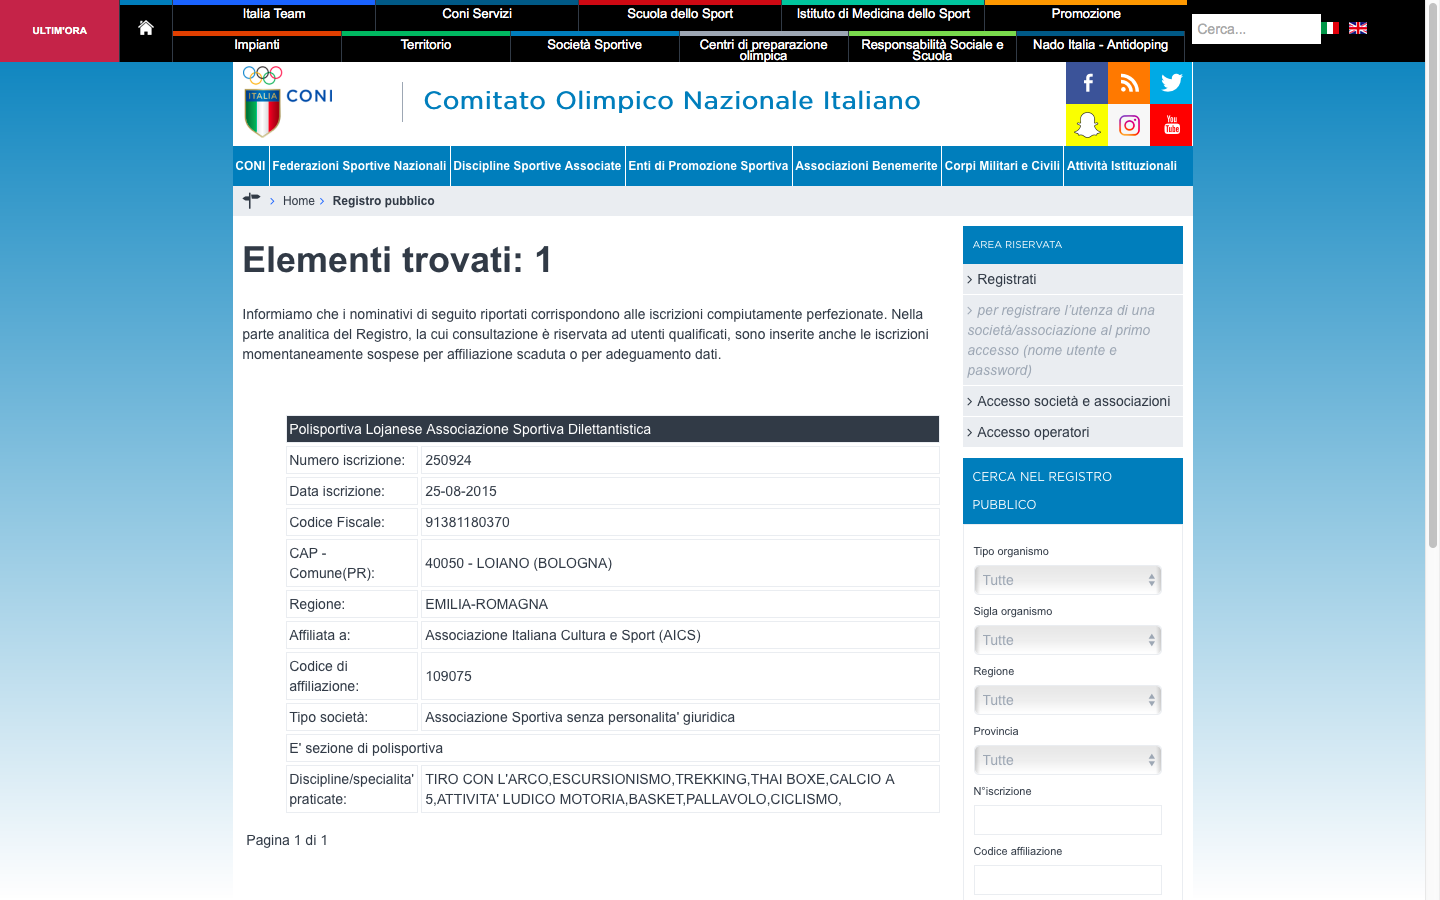This screenshot has height=900, width=1440.
Task: Open the Snapchat icon
Action: [x=1087, y=125]
